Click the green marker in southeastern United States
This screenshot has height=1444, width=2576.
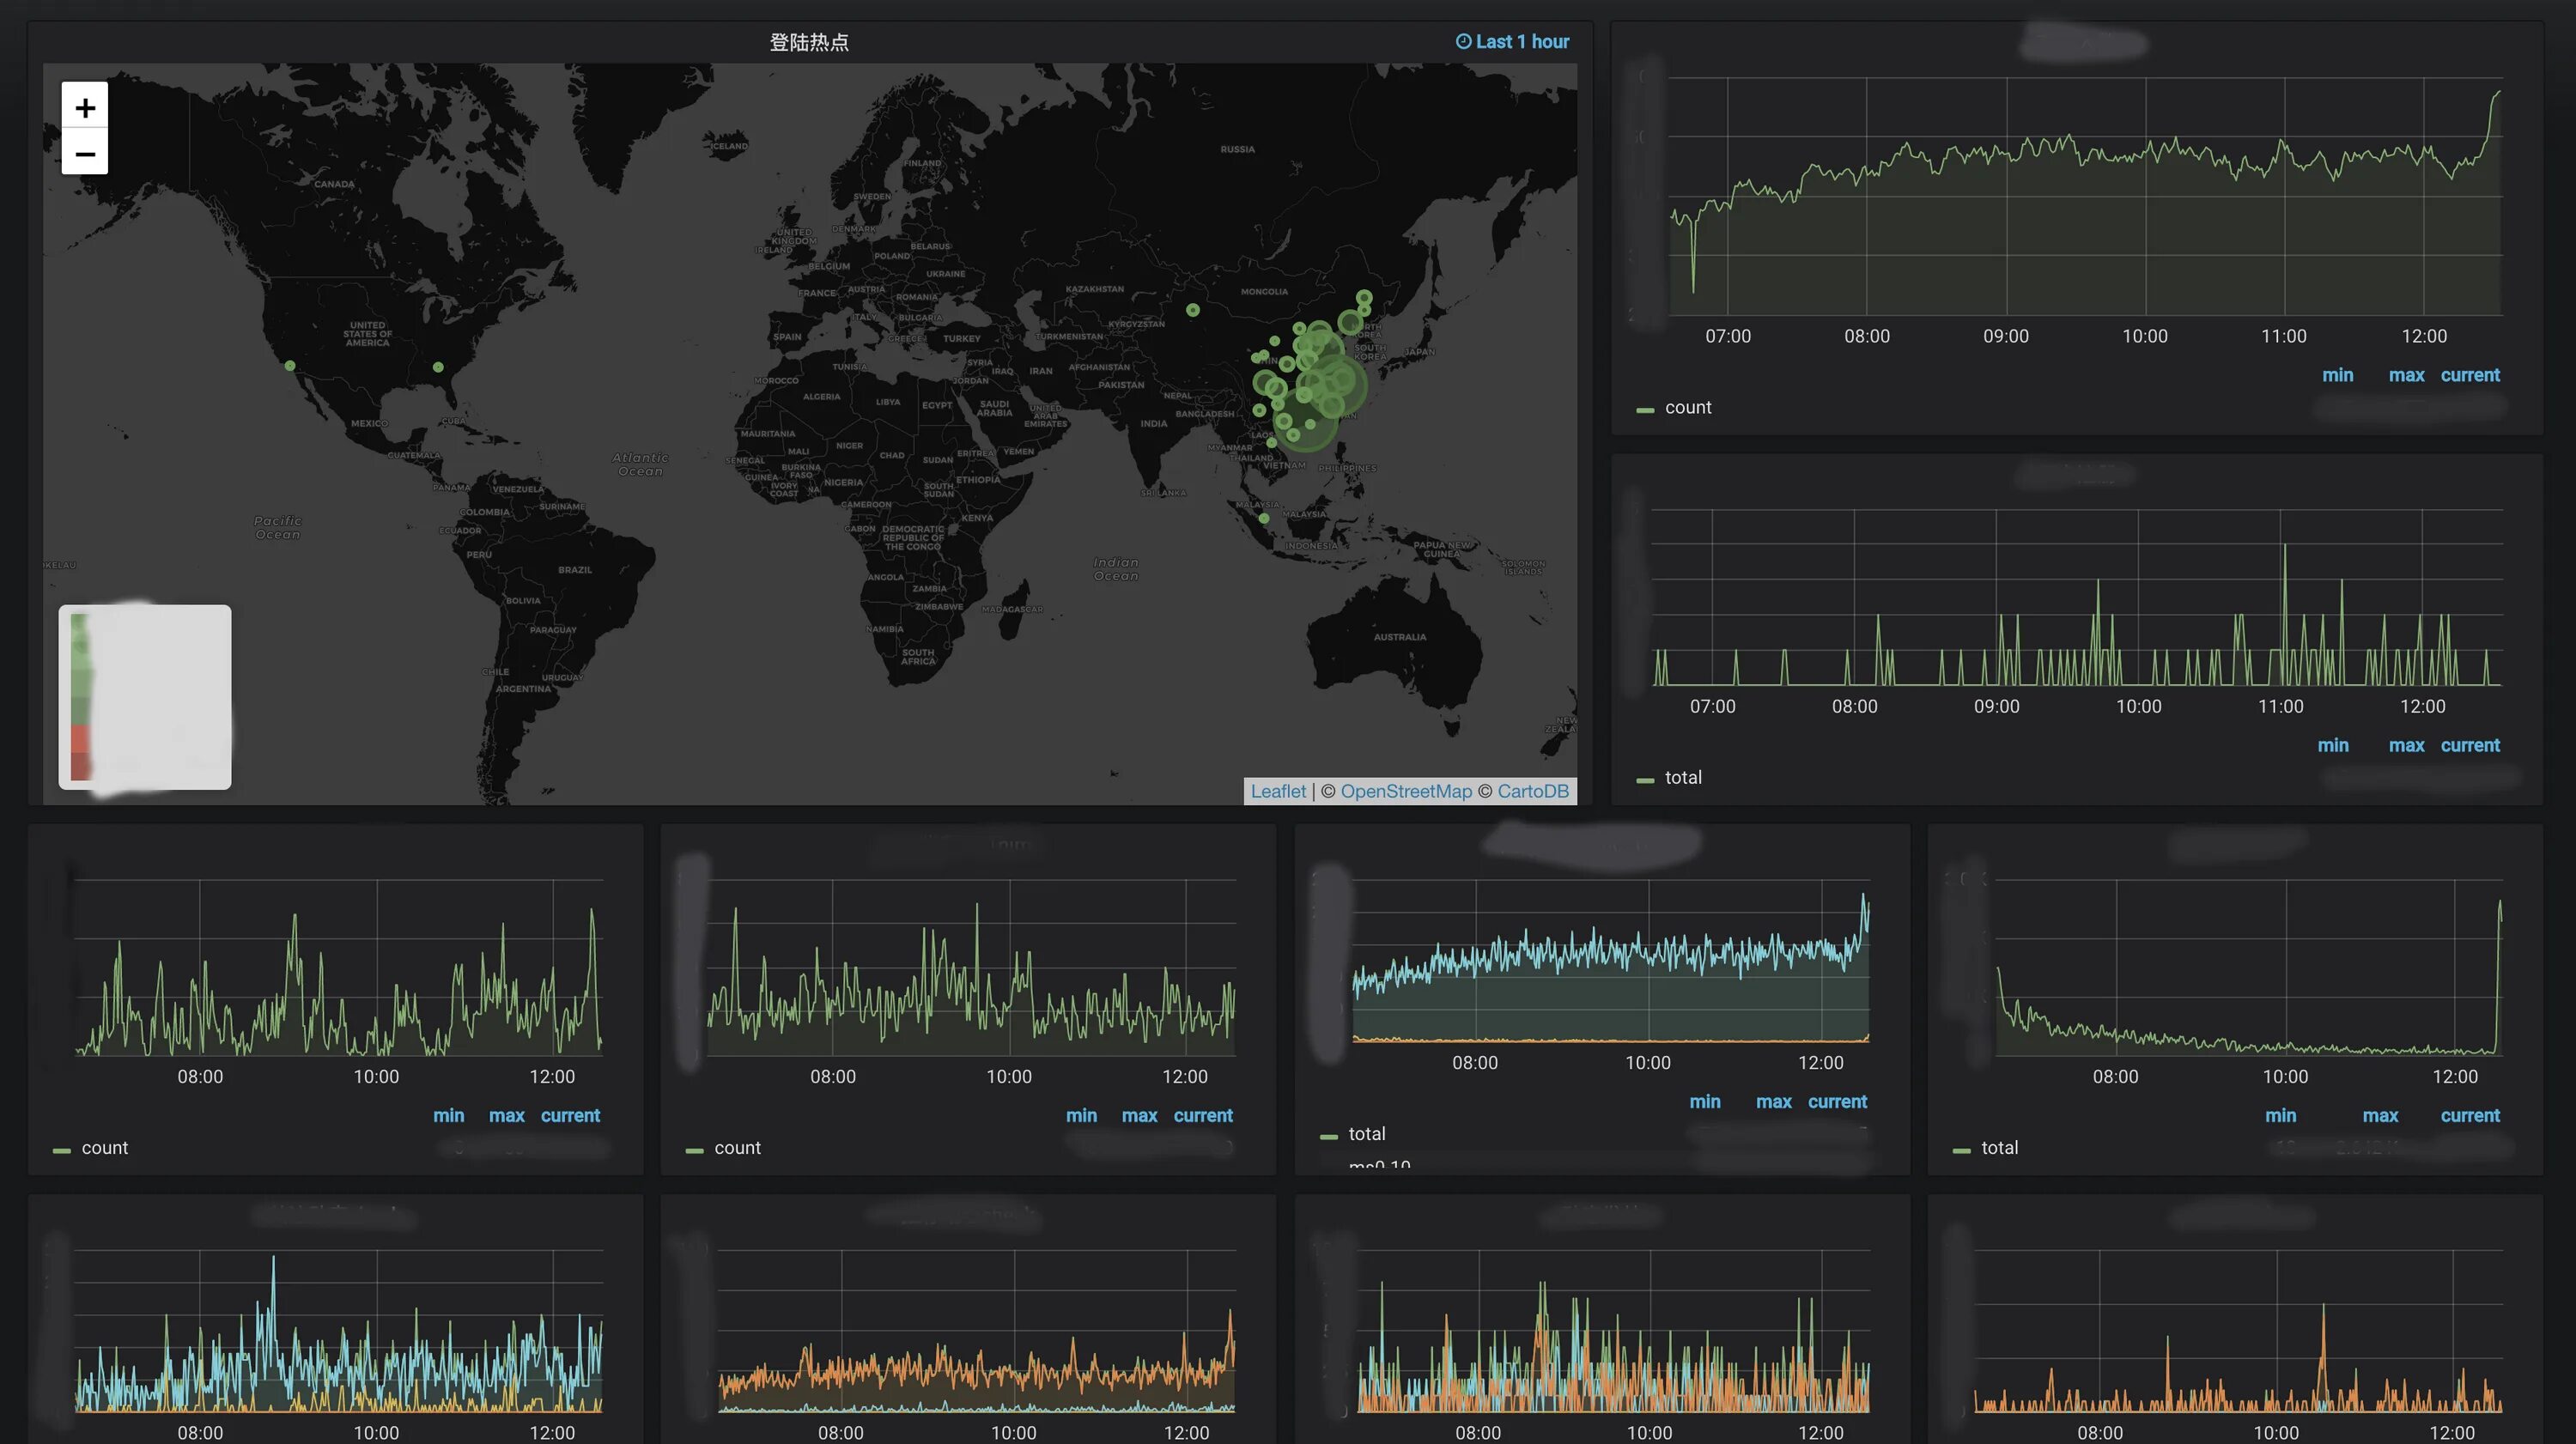438,368
